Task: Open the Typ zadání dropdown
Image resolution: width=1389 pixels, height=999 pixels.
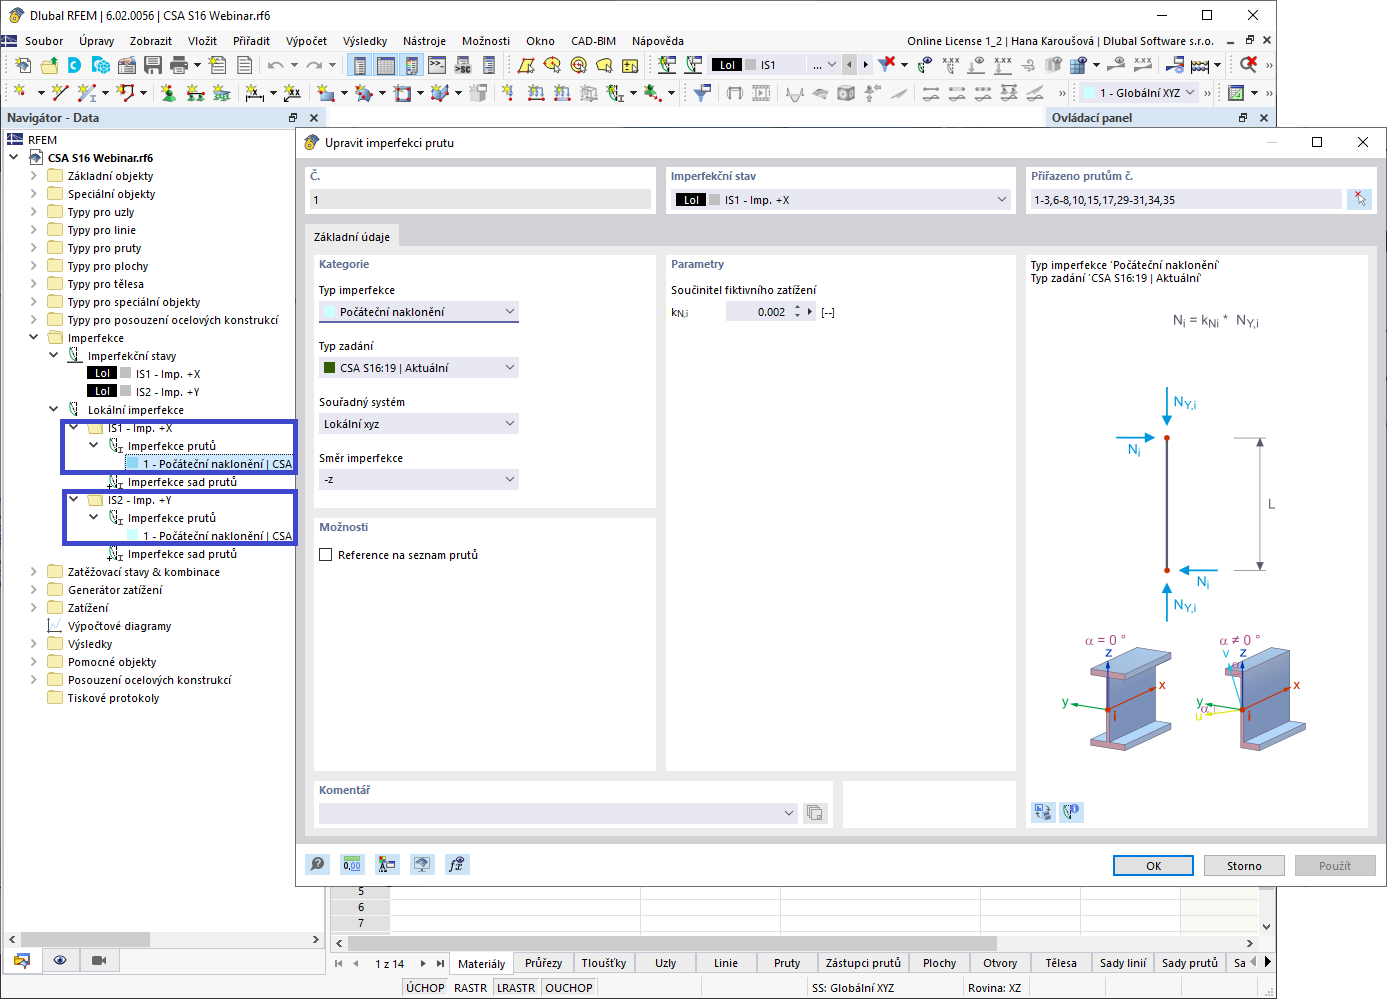Action: click(x=419, y=368)
